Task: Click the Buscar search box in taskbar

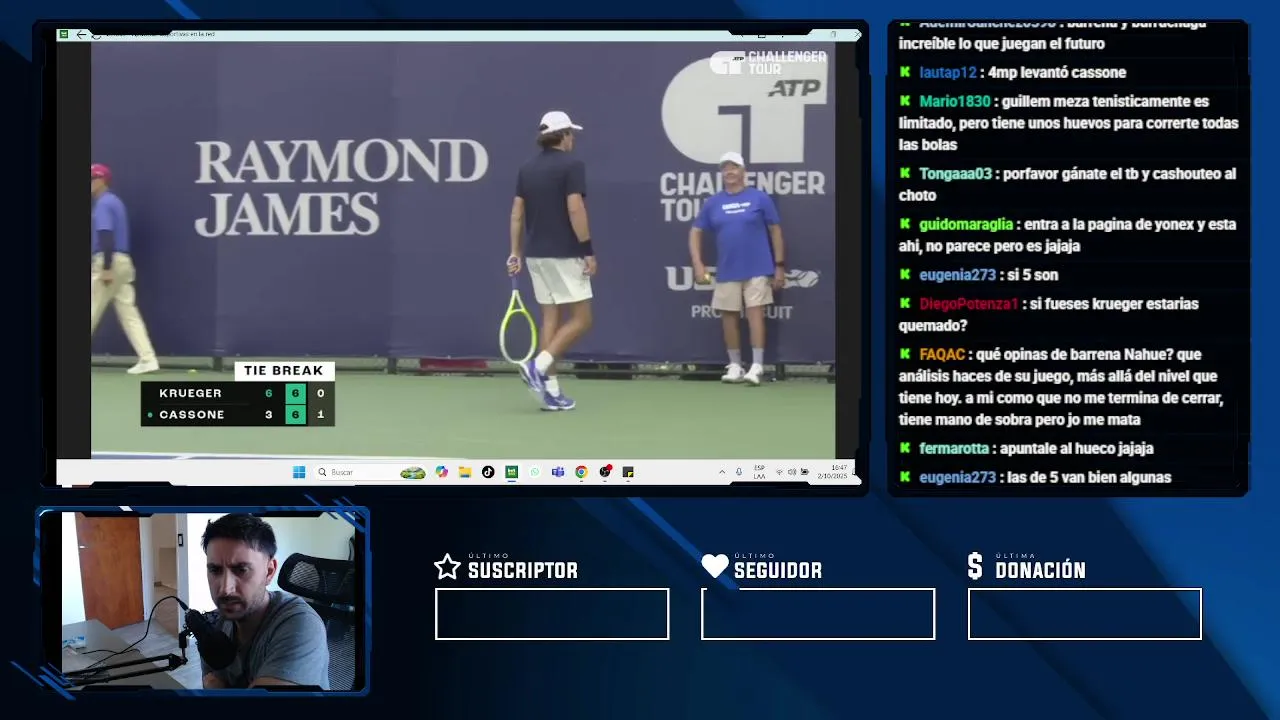Action: click(372, 472)
